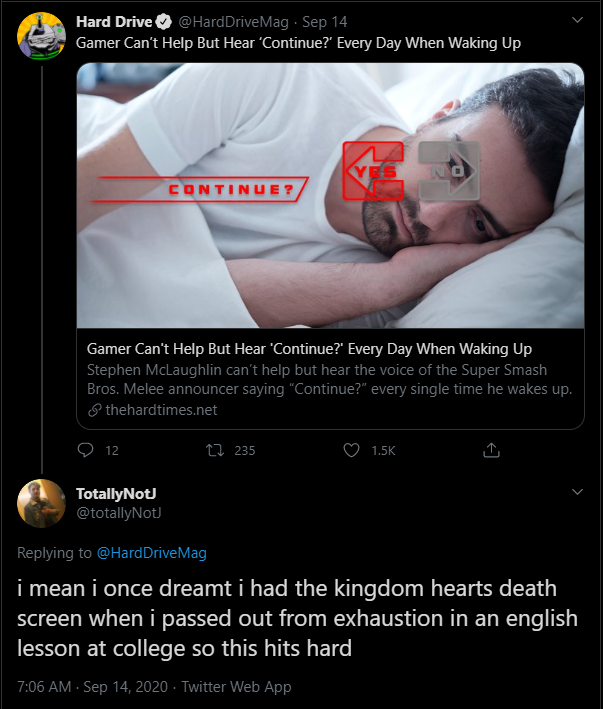The width and height of the screenshot is (603, 709).
Task: Click the Hard Drive profile avatar
Action: click(x=41, y=36)
